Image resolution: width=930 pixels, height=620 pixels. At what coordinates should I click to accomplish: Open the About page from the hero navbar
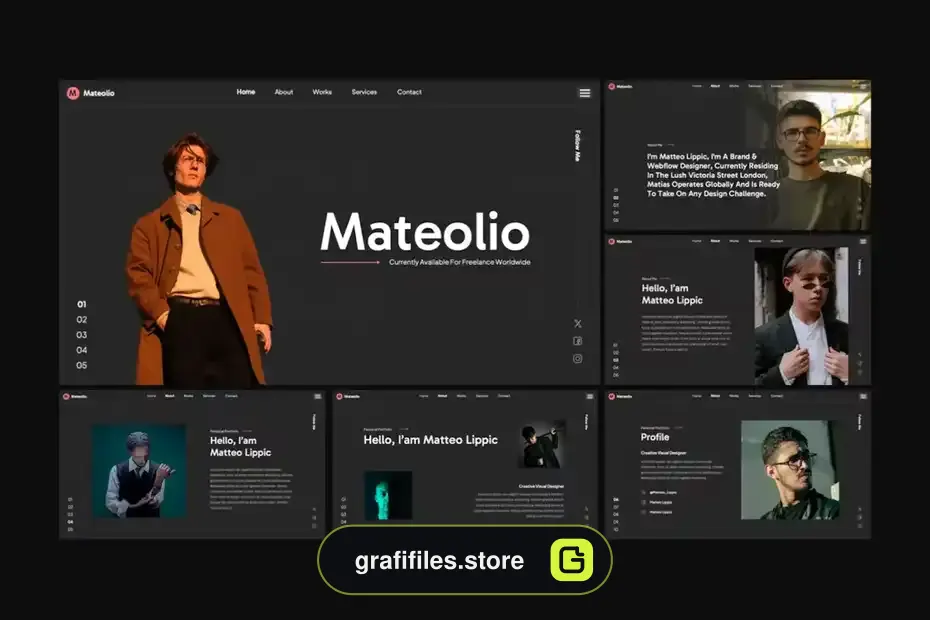pos(284,92)
